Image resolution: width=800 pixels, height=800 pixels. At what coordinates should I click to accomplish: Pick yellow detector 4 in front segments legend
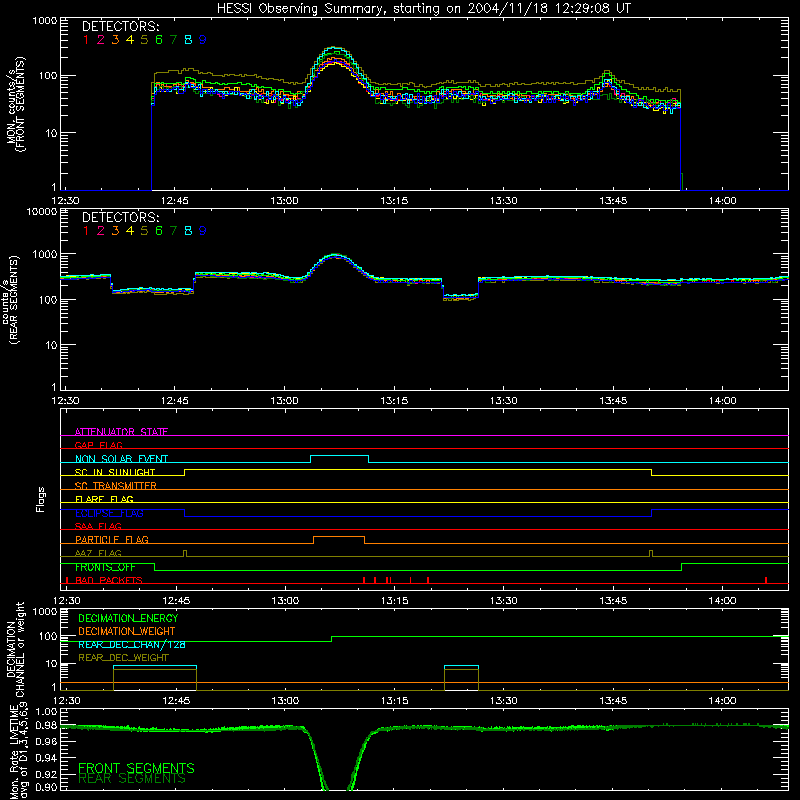click(x=130, y=40)
